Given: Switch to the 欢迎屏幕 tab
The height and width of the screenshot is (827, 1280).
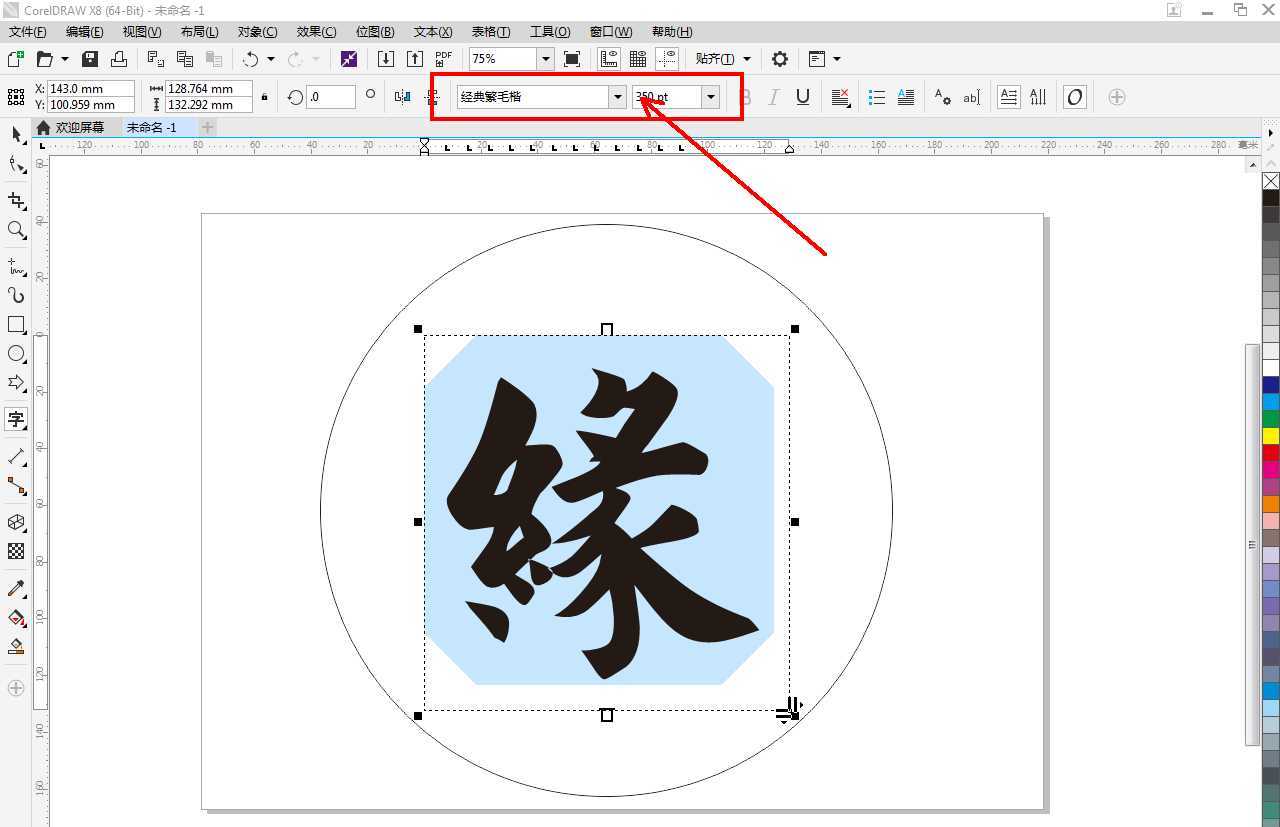Looking at the screenshot, I should pos(80,127).
